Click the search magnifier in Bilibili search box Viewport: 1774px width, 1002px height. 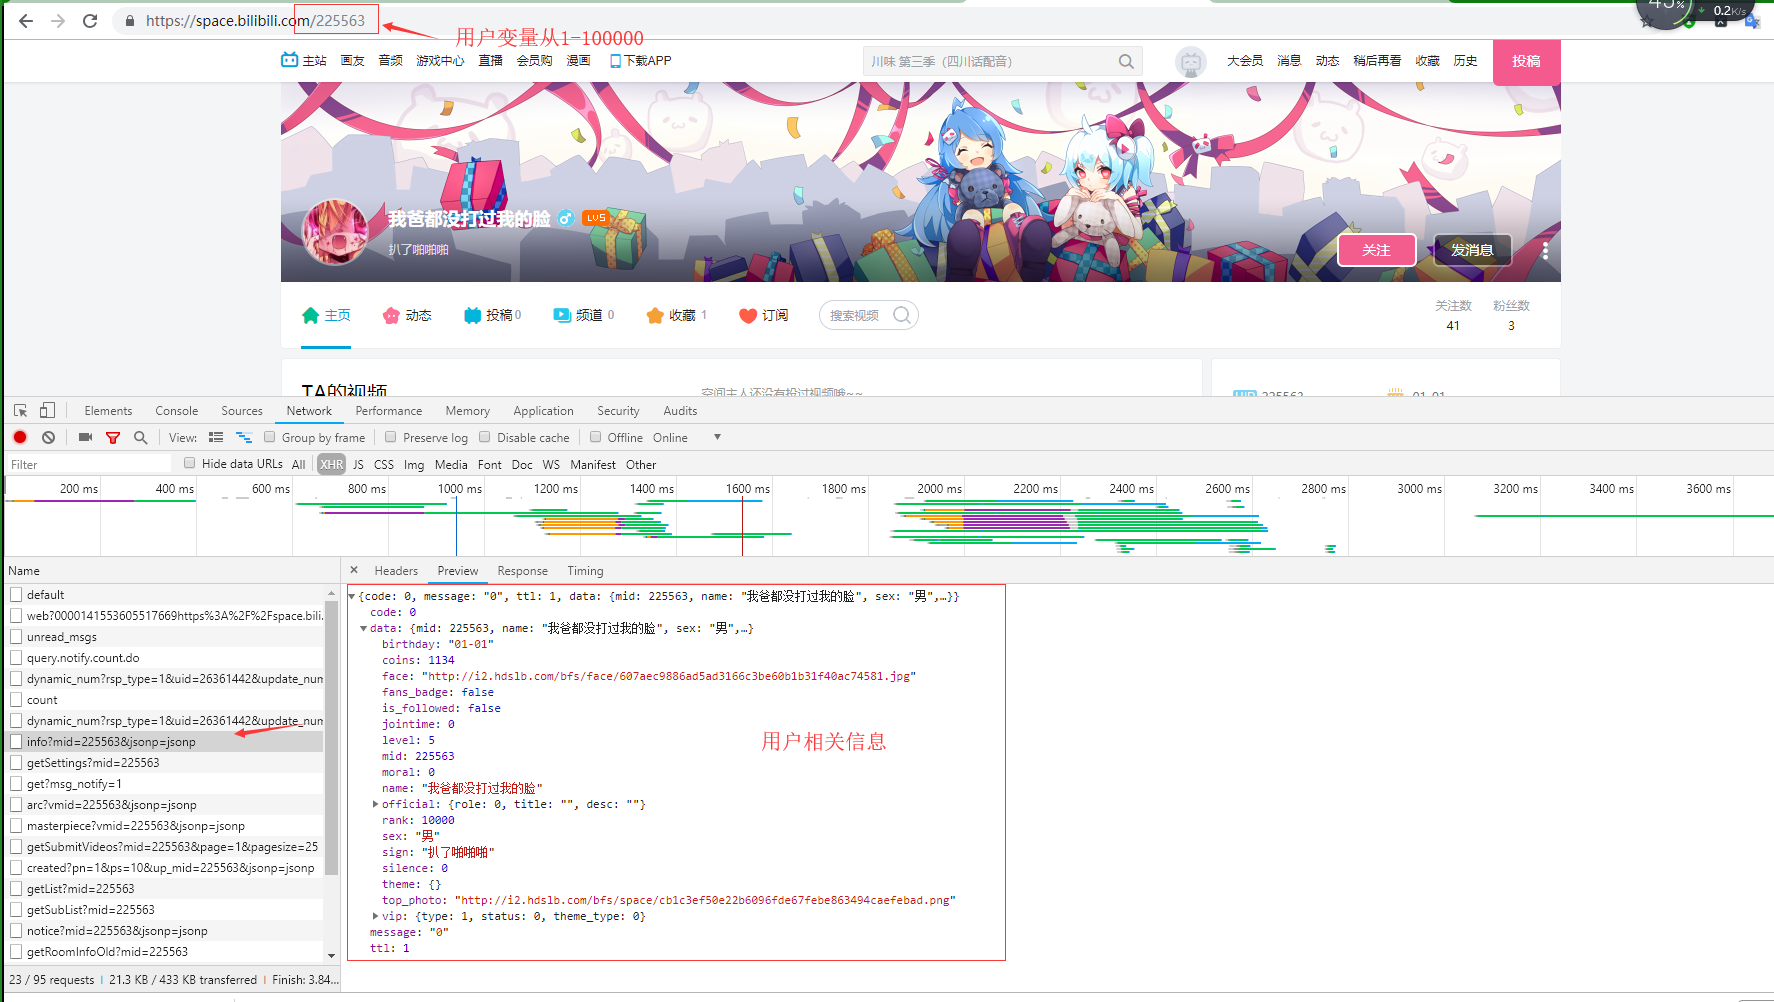coord(1126,62)
